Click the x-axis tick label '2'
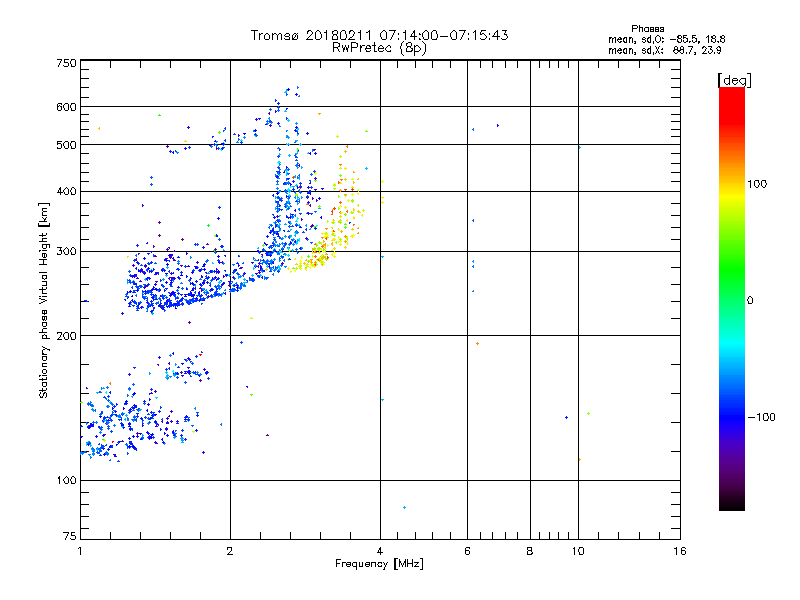This screenshot has height=600, width=800. [x=230, y=551]
